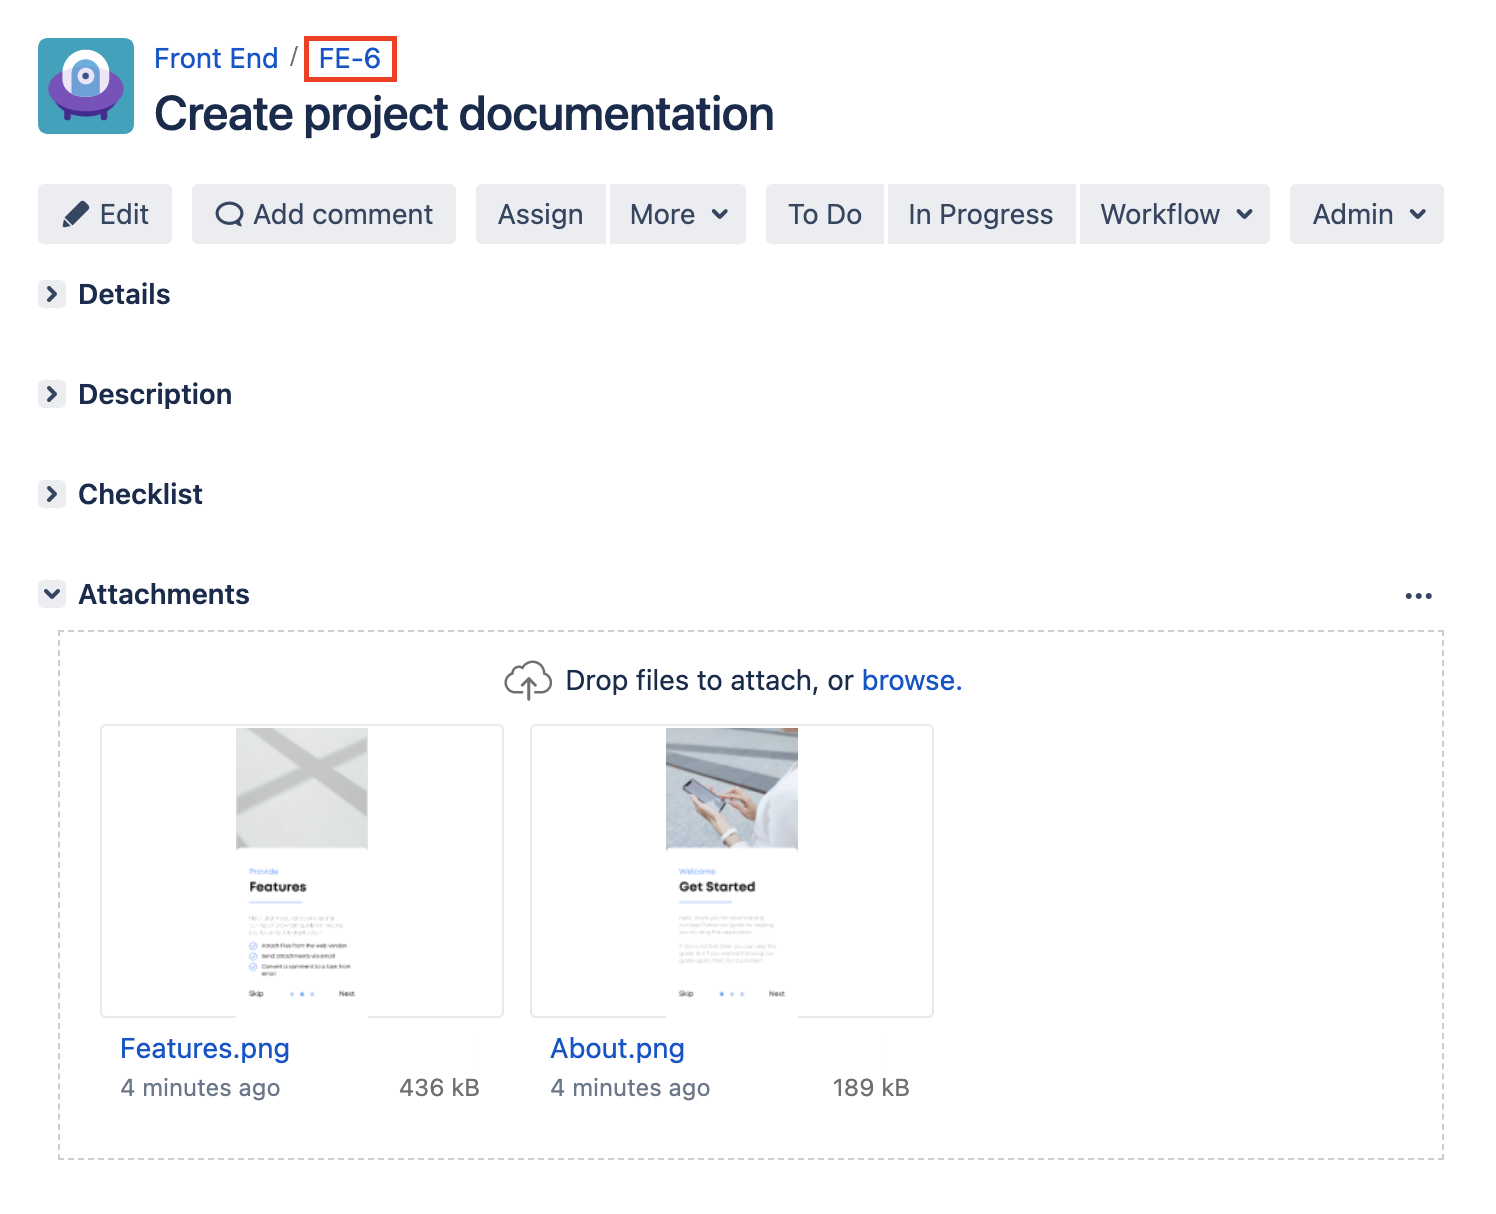Screen dimensions: 1496x1214
Task: Open the Attachments three-dot options menu
Action: 1418,596
